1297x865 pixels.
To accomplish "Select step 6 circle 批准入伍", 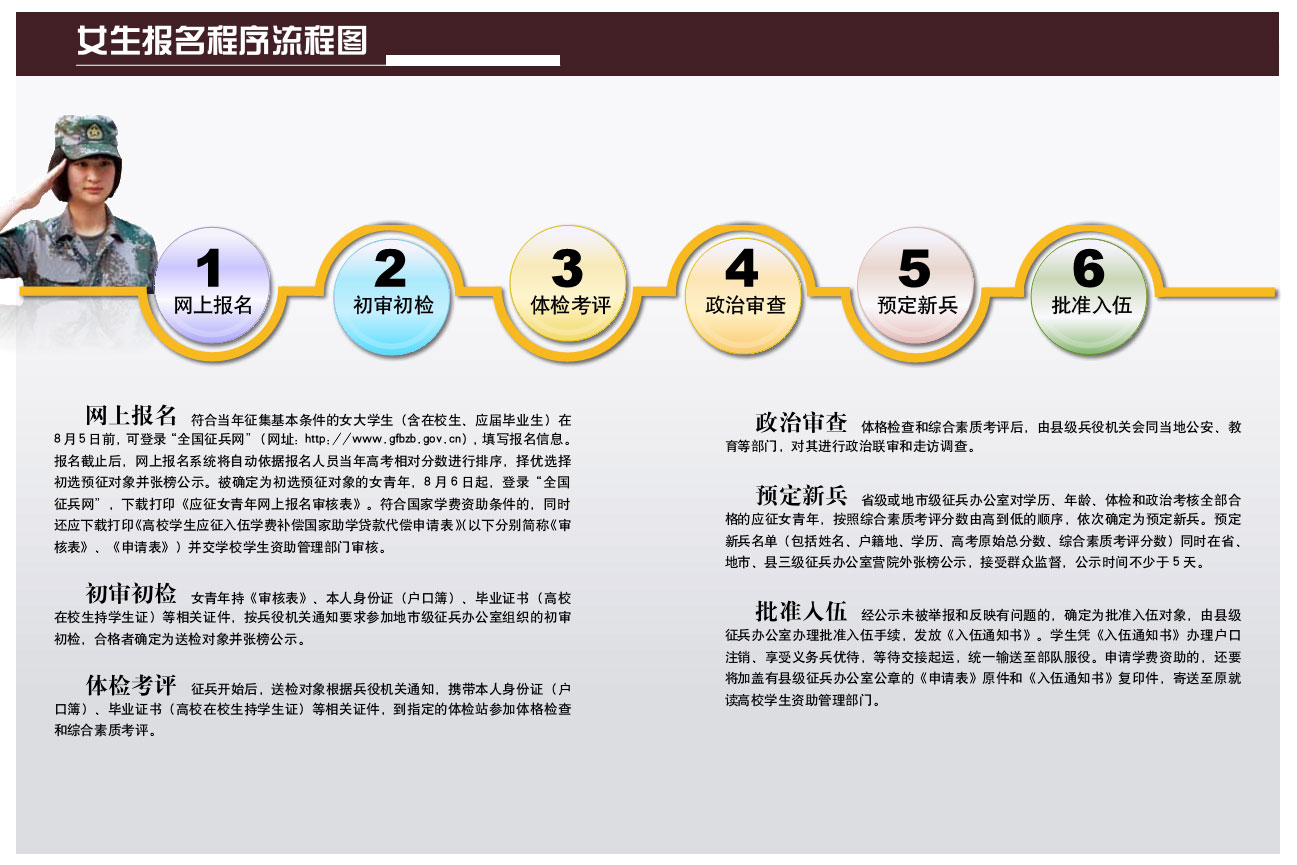I will coord(1092,288).
